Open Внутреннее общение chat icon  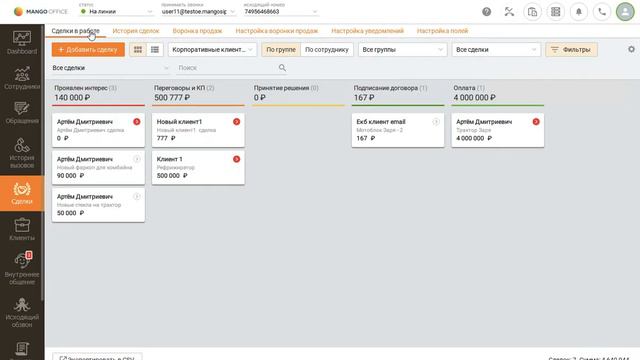point(22,268)
